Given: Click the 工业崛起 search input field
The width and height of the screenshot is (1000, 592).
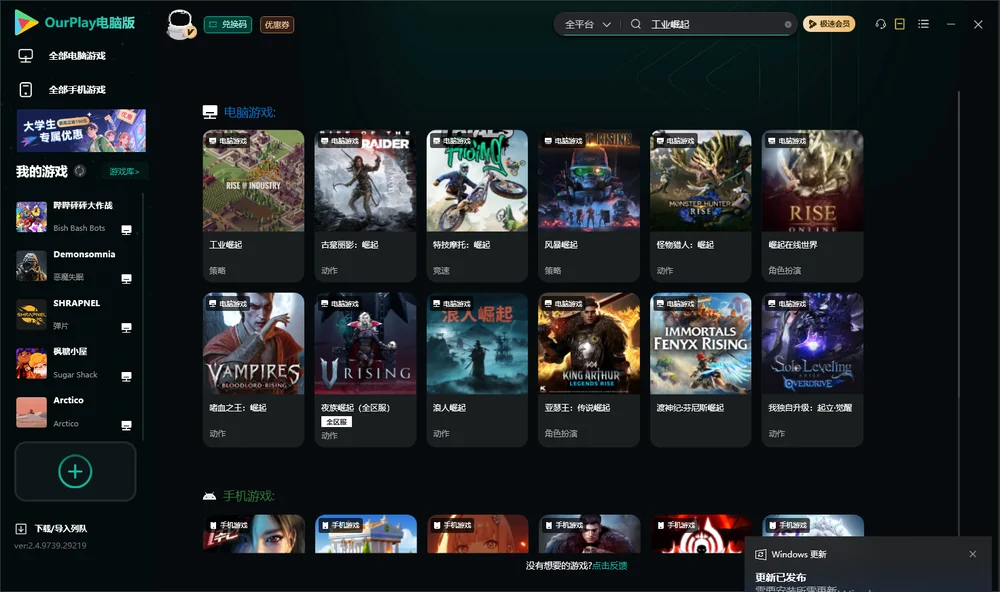Looking at the screenshot, I should click(716, 24).
